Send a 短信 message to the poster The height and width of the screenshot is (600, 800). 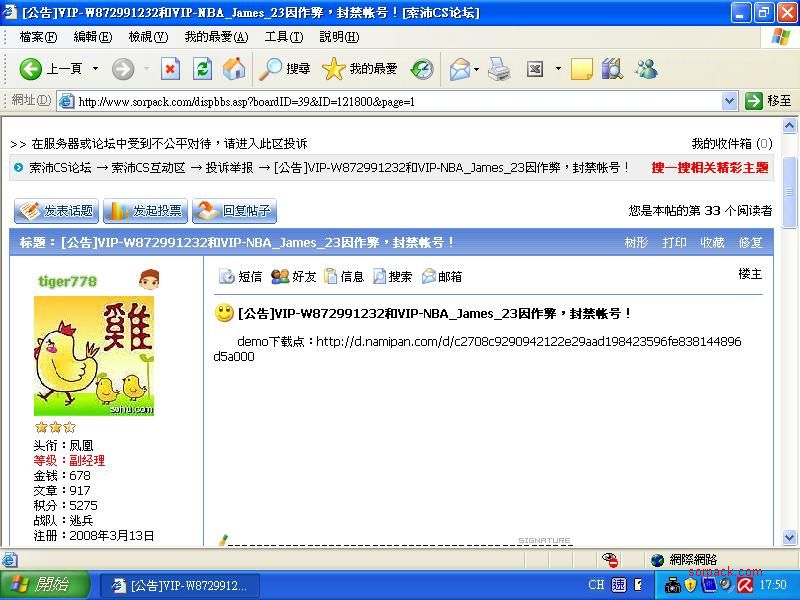pyautogui.click(x=241, y=277)
